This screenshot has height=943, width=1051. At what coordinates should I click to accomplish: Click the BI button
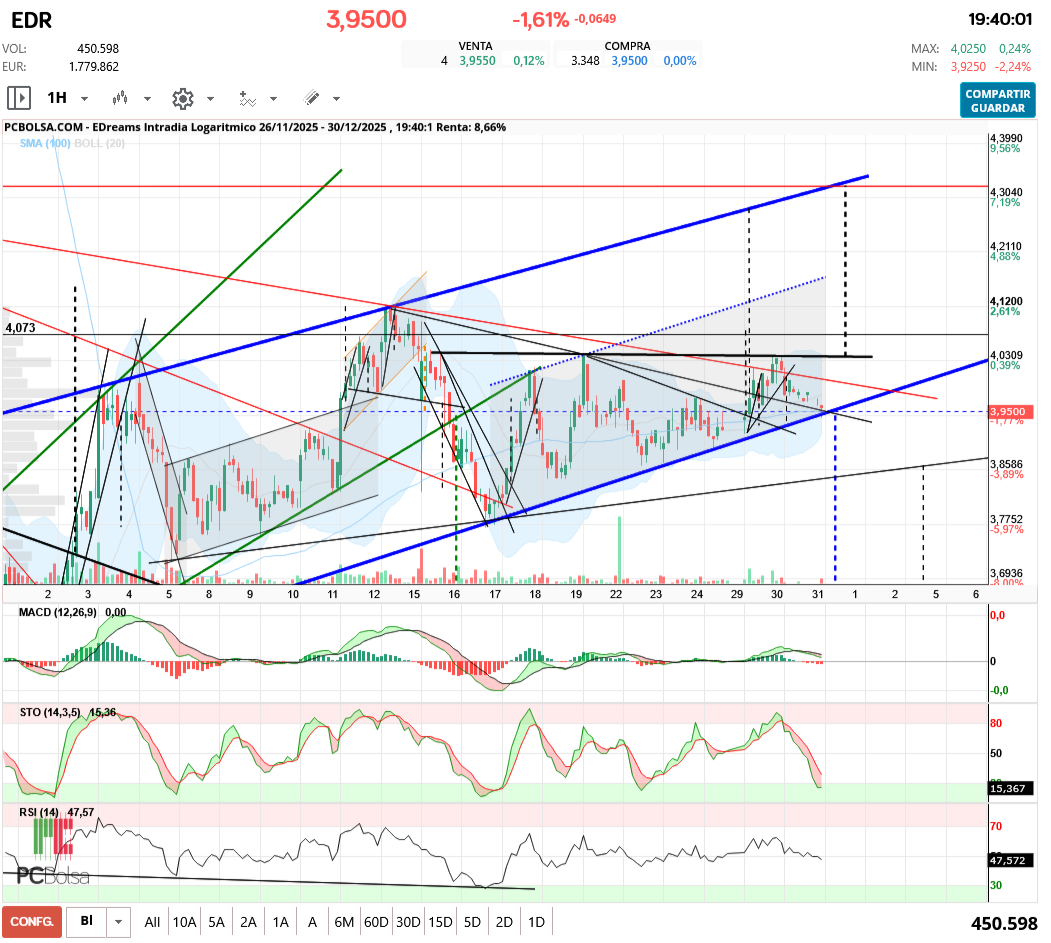[86, 921]
